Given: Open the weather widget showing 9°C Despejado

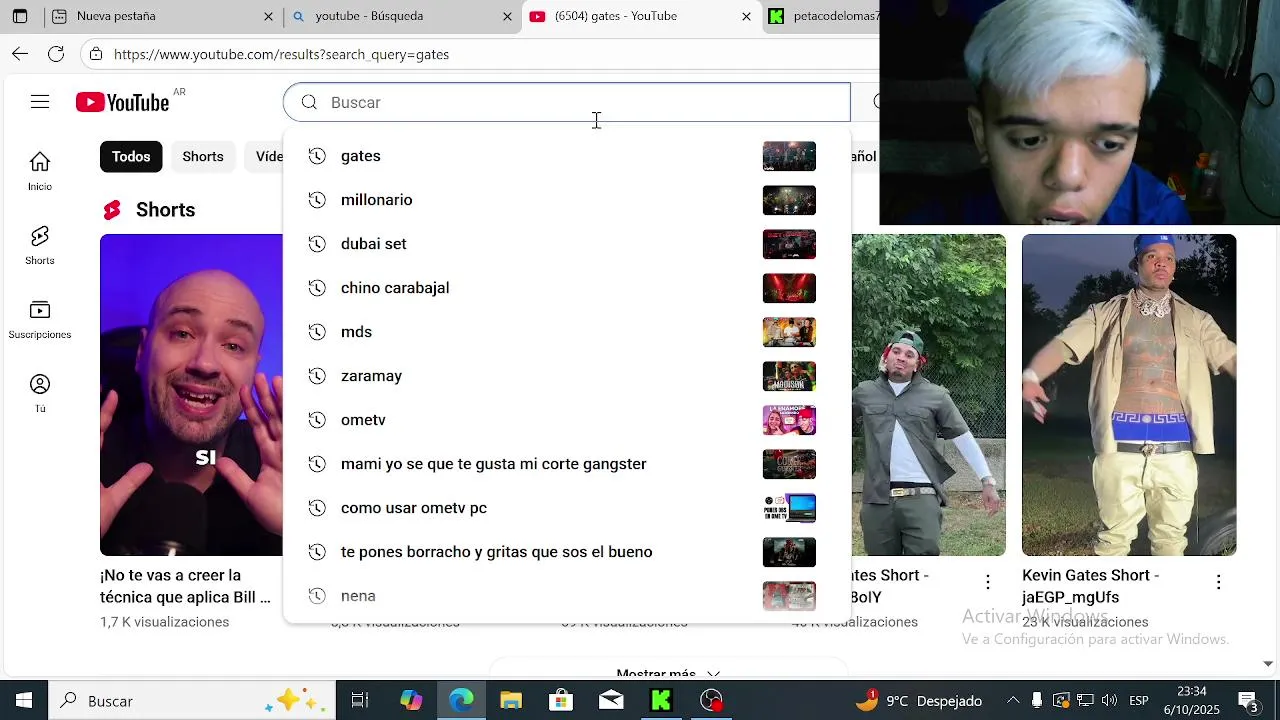Looking at the screenshot, I should [920, 701].
